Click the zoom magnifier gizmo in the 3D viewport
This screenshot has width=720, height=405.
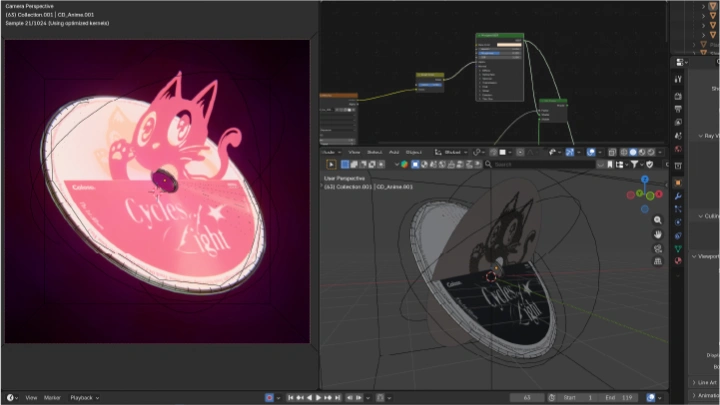point(657,220)
